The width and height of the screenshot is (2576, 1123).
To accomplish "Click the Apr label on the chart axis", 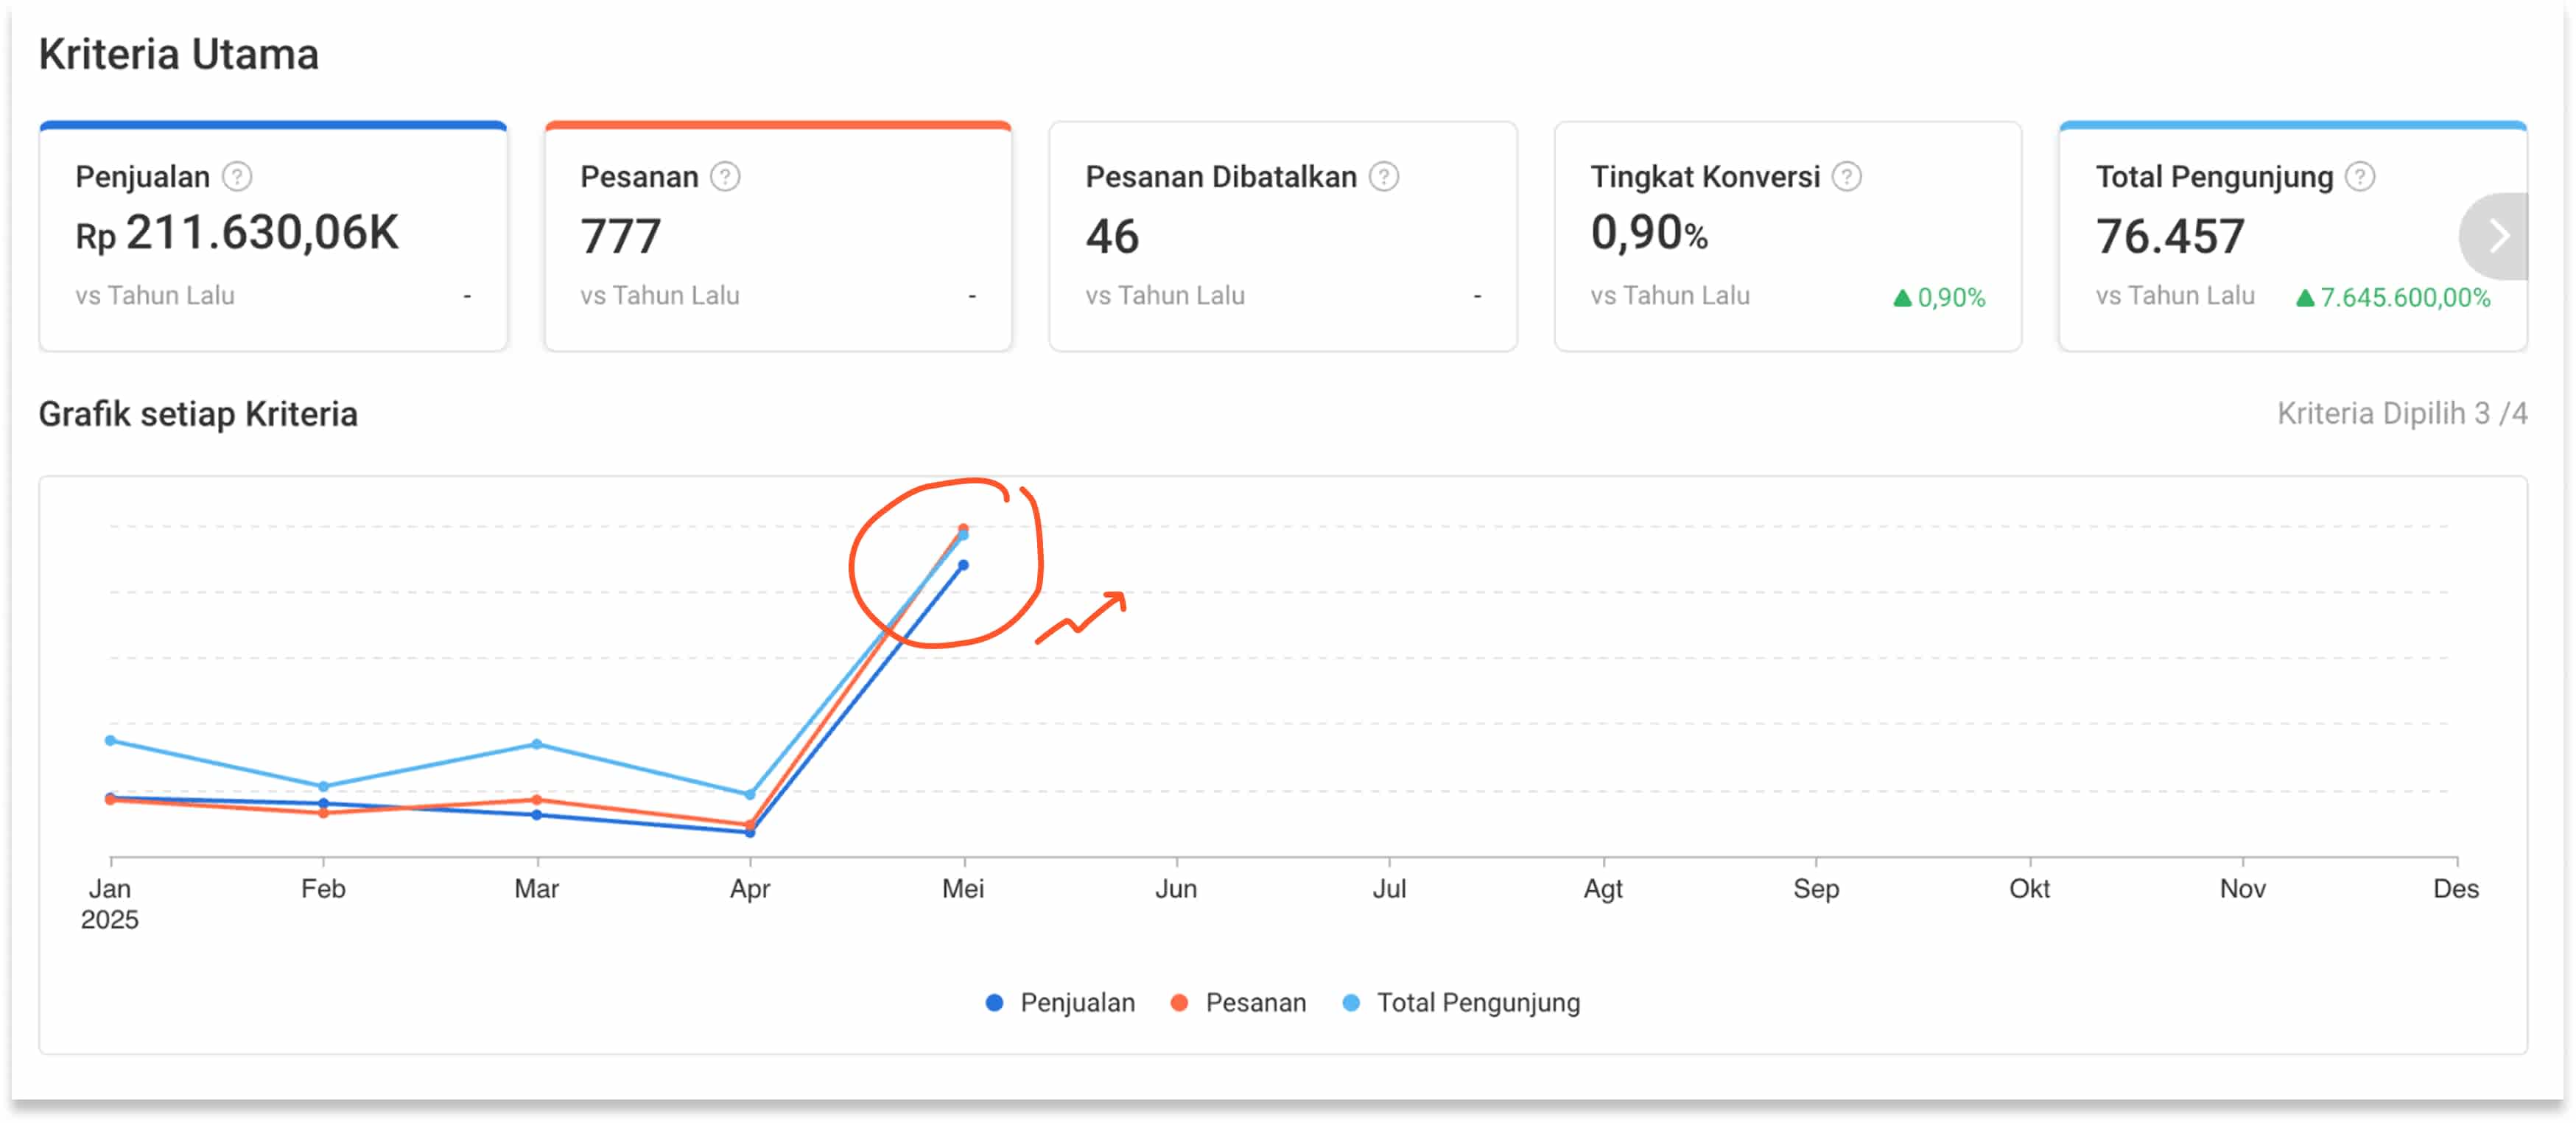I will pyautogui.click(x=750, y=889).
